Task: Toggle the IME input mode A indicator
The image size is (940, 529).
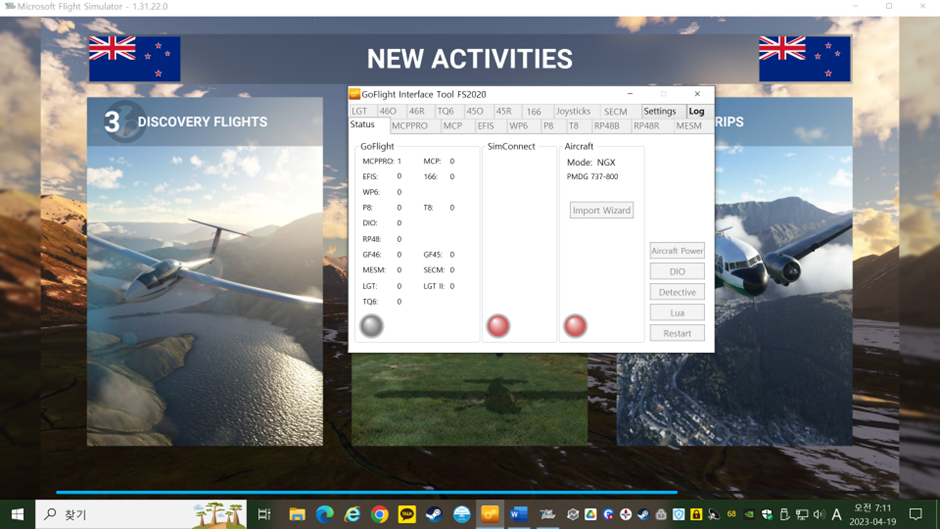Action: pyautogui.click(x=837, y=515)
